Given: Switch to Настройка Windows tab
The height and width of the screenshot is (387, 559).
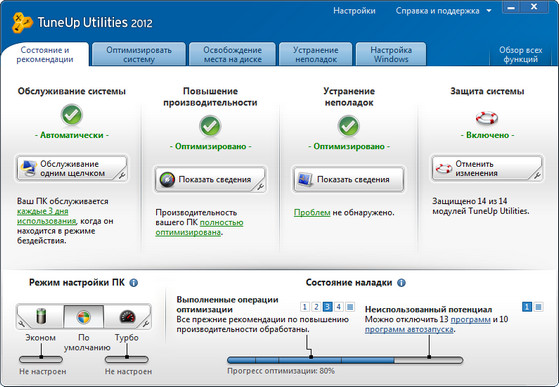Looking at the screenshot, I should coord(391,55).
